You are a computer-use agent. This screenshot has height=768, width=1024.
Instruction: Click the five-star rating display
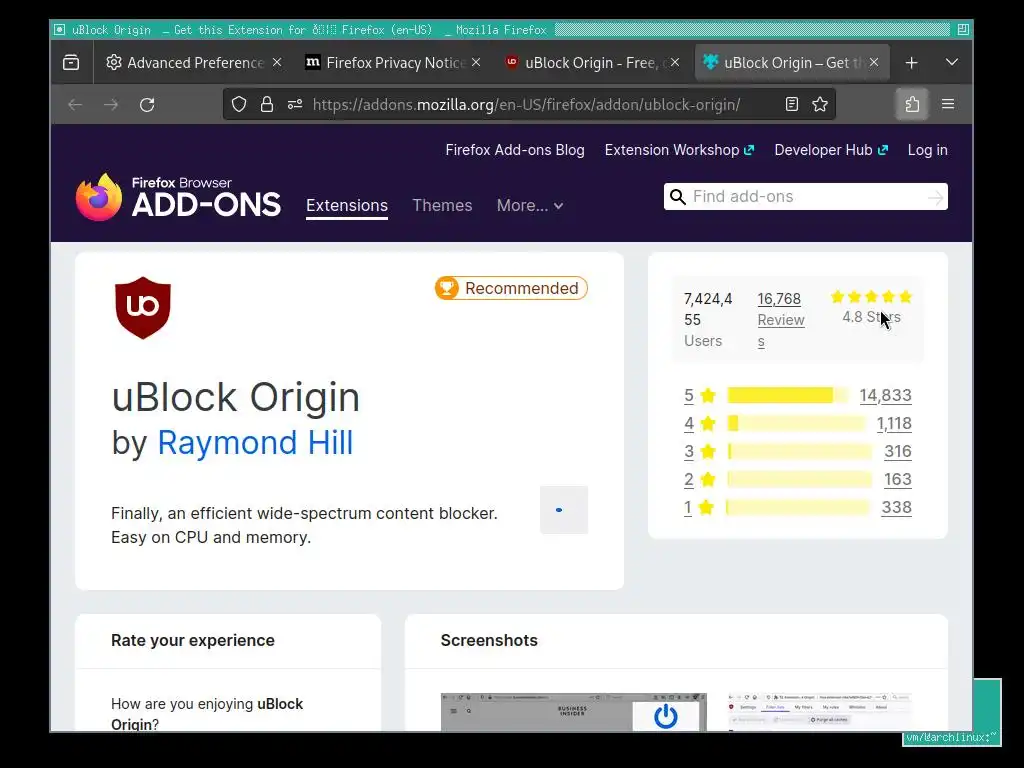871,297
